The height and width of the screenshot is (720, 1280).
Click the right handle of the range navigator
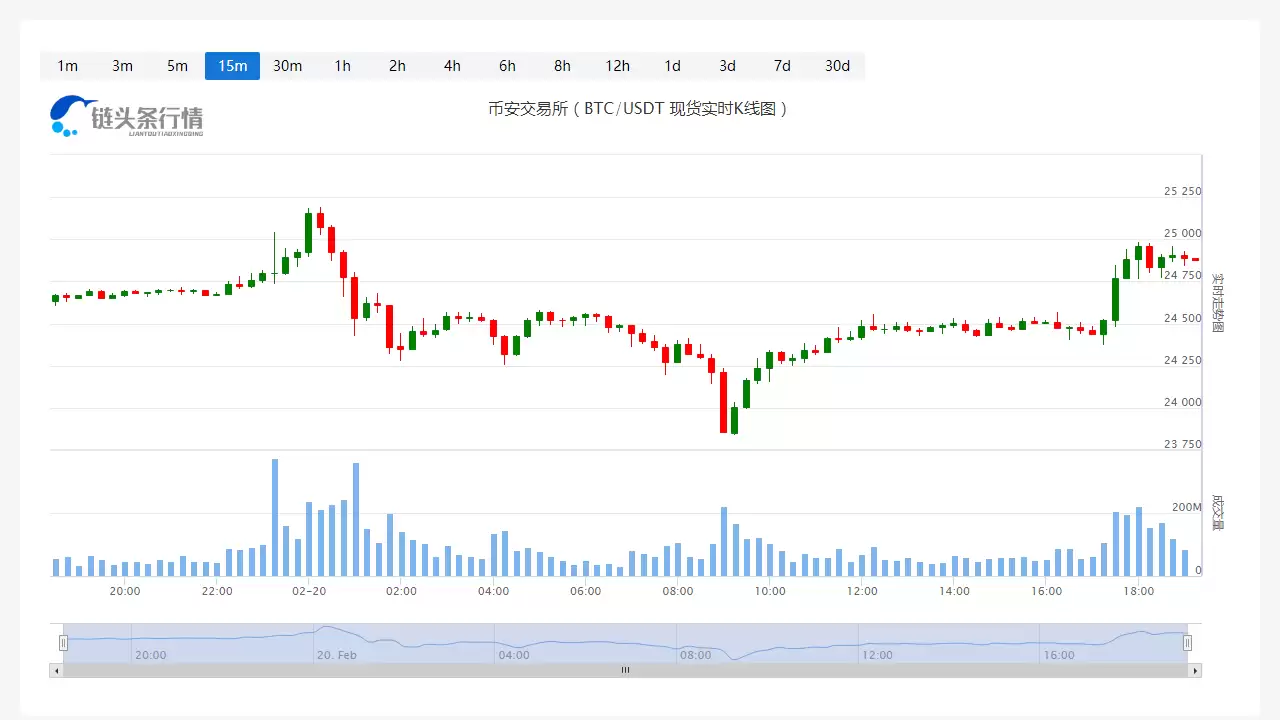click(x=1189, y=642)
